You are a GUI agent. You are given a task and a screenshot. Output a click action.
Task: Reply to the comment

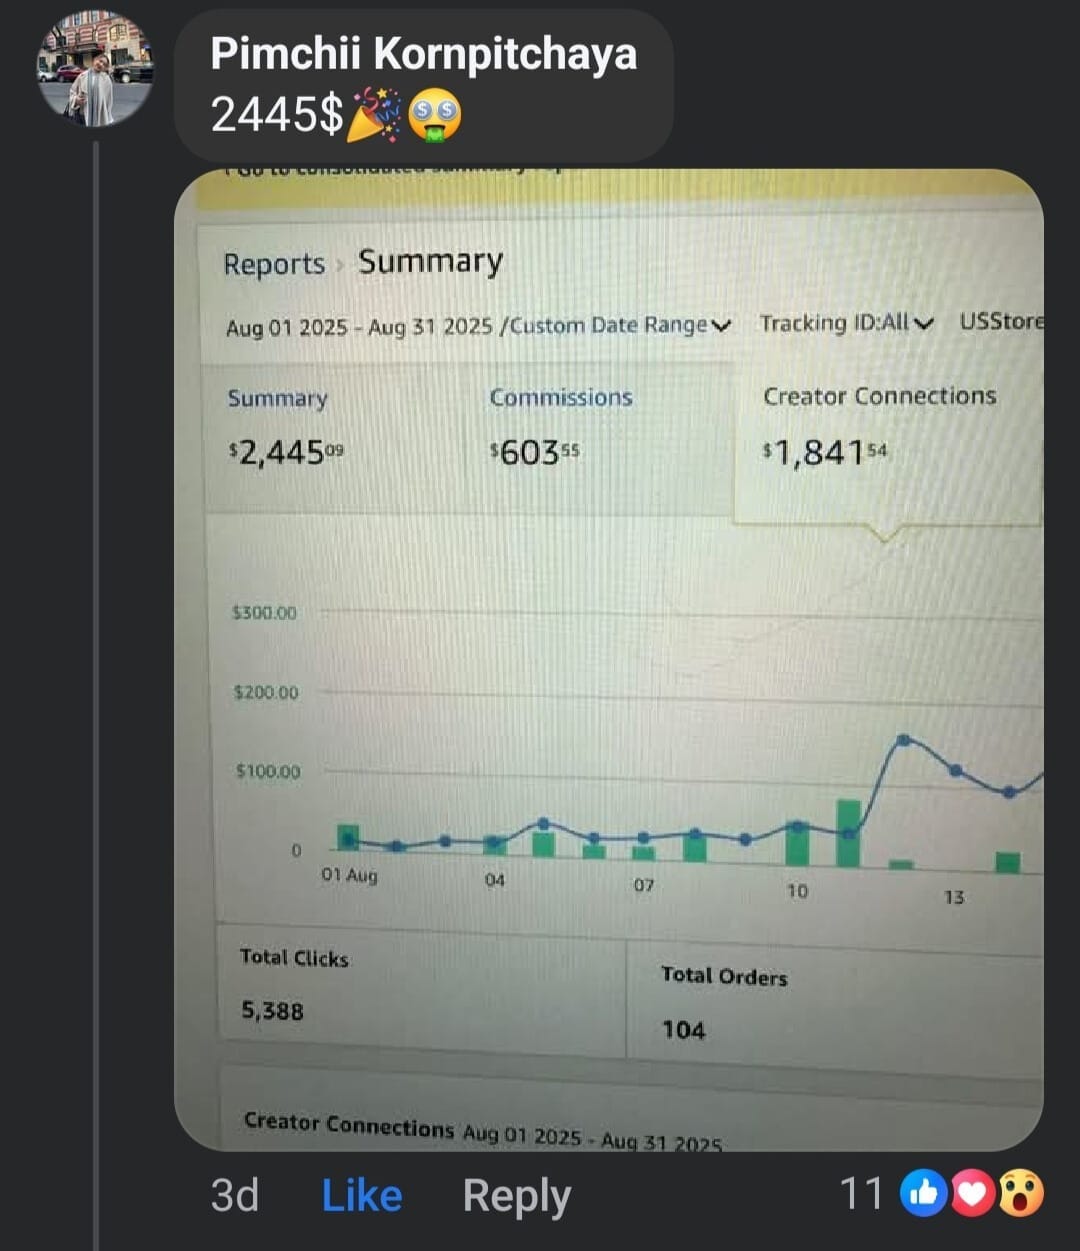[x=516, y=1195]
